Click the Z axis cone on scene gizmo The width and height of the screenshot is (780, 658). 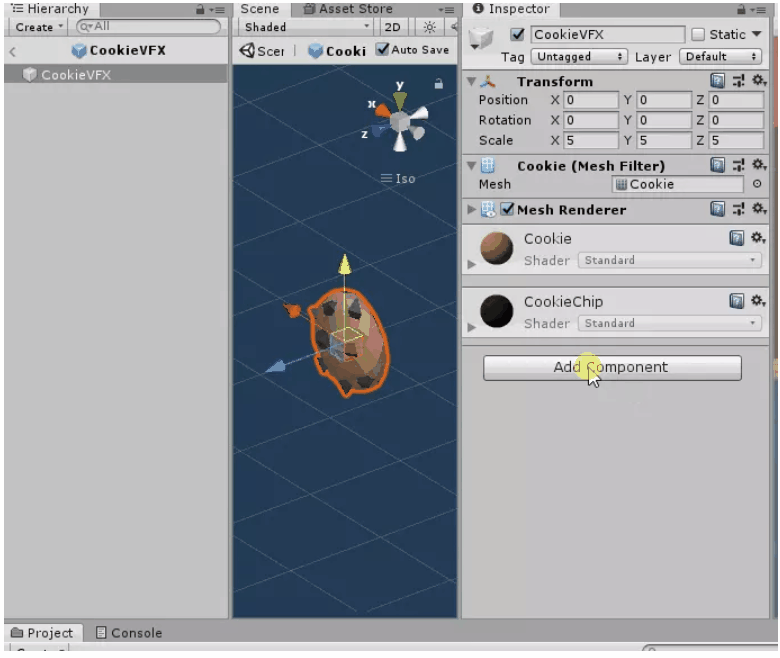point(379,130)
